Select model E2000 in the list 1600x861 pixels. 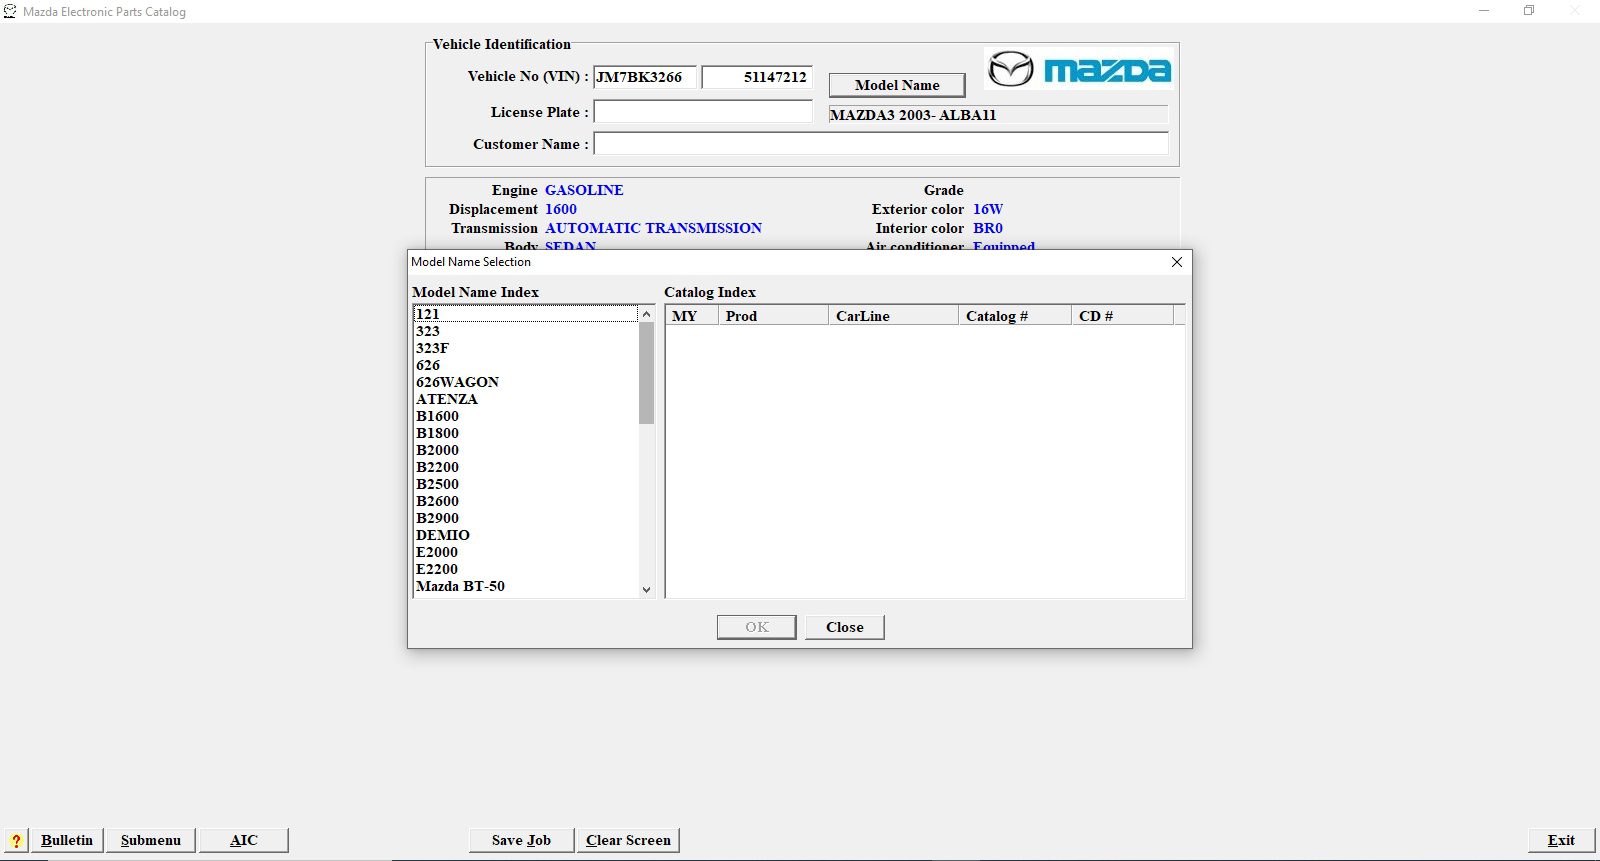click(525, 552)
